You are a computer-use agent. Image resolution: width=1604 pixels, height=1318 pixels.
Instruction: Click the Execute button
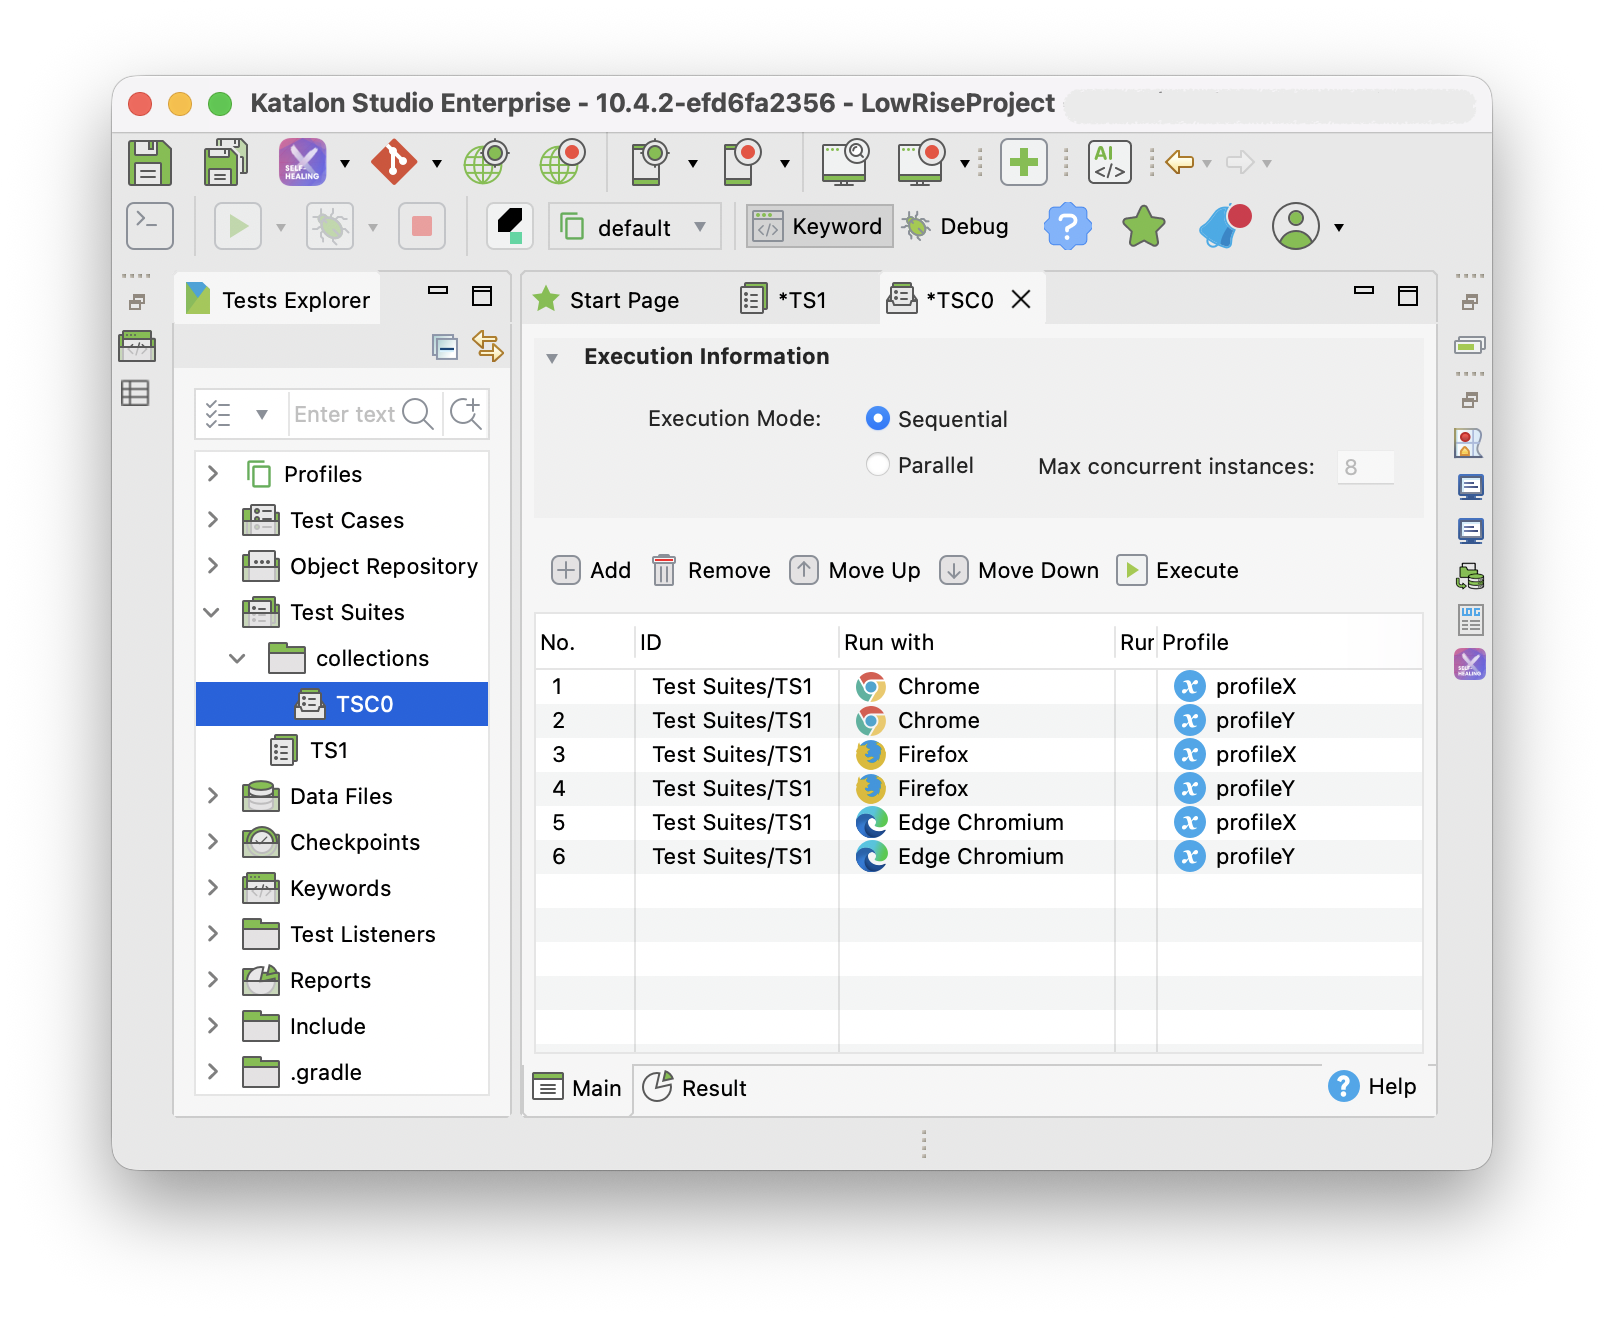point(1178,570)
